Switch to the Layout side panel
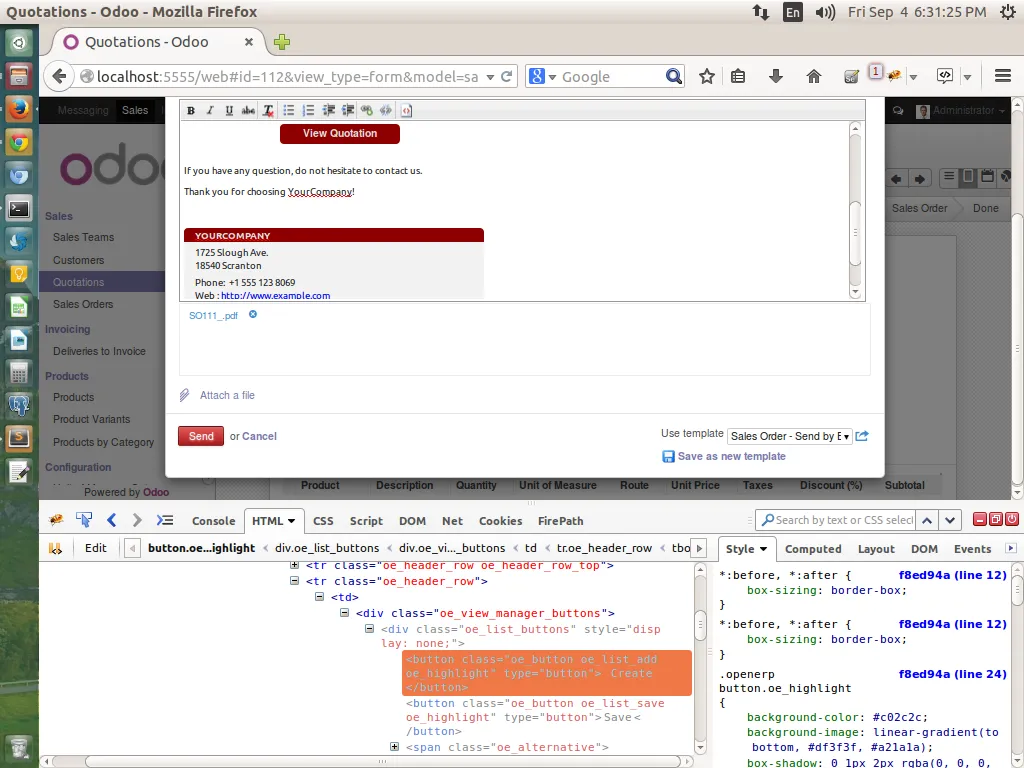1024x768 pixels. pyautogui.click(x=876, y=549)
